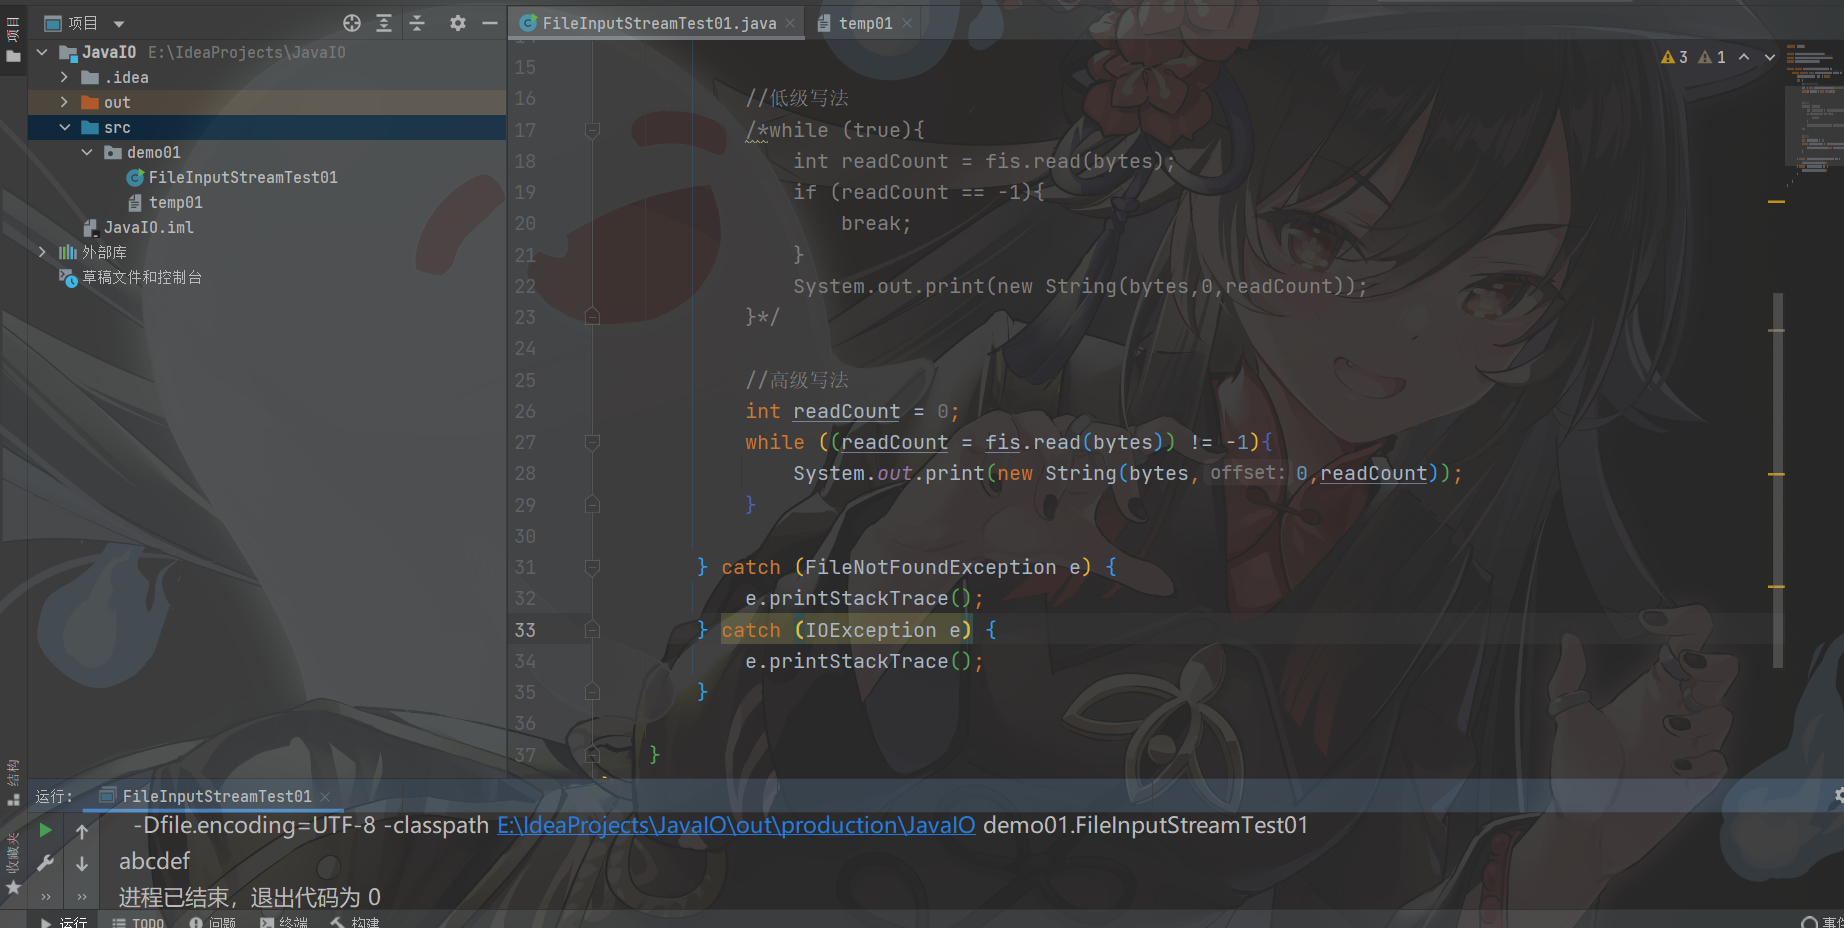Open the E:\IdeaProjects\JavaIO\out\production\JavaIO link
This screenshot has width=1844, height=928.
(x=736, y=825)
